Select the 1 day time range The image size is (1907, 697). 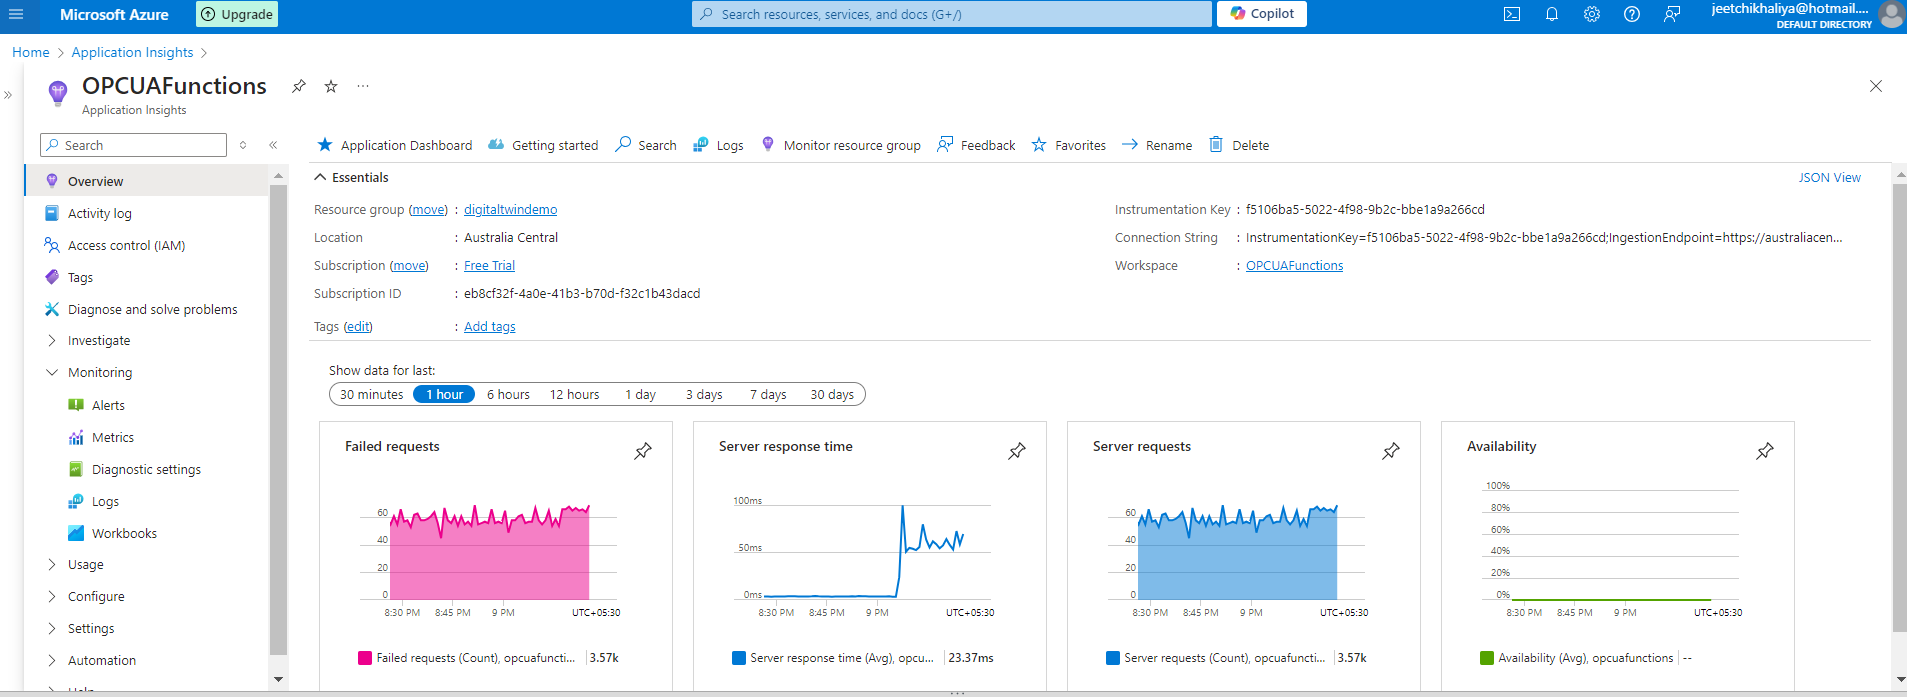tap(640, 394)
